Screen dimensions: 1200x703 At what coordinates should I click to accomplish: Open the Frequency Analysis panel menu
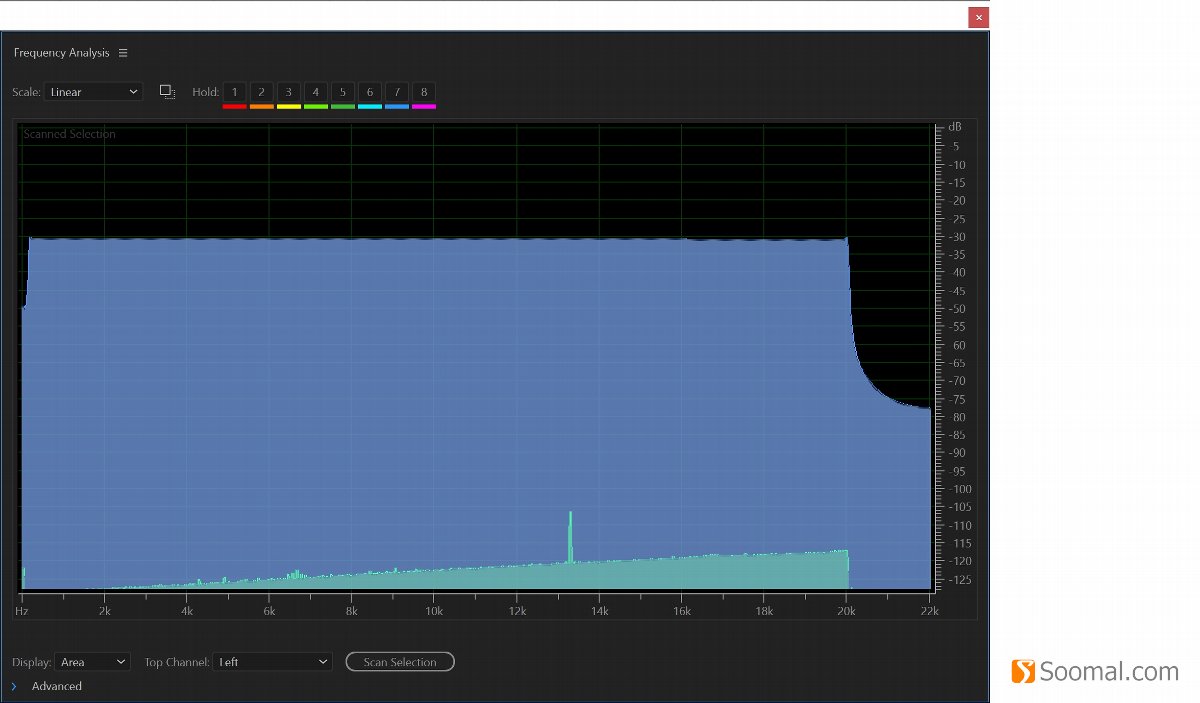click(124, 52)
